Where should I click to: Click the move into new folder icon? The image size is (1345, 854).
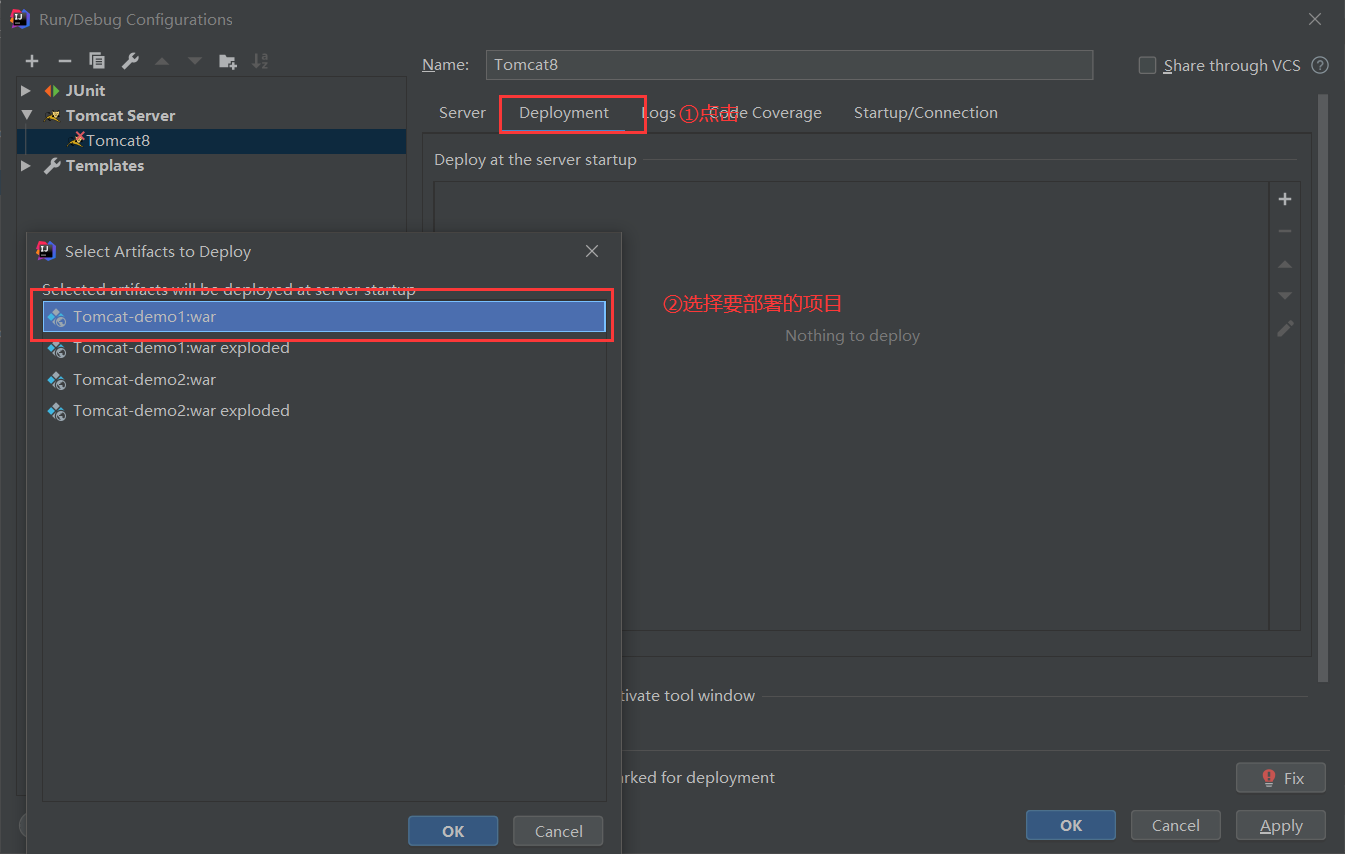[x=228, y=62]
